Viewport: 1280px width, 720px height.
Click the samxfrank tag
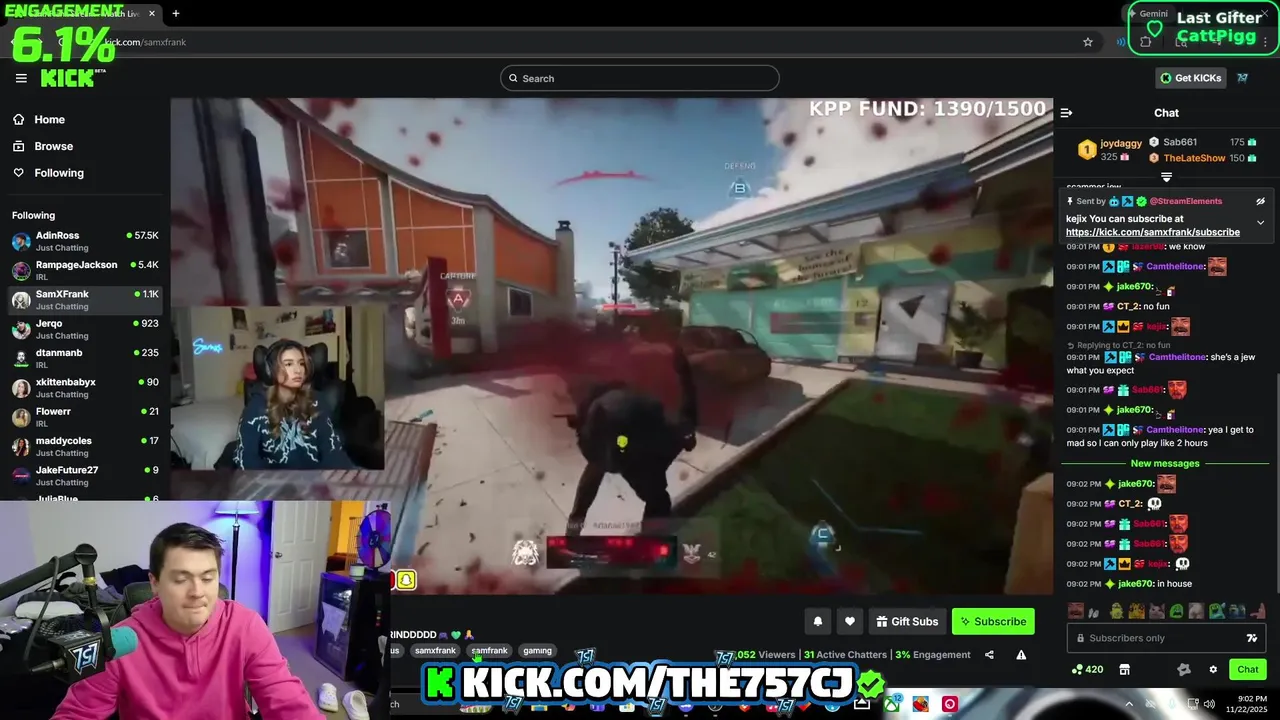coord(435,650)
